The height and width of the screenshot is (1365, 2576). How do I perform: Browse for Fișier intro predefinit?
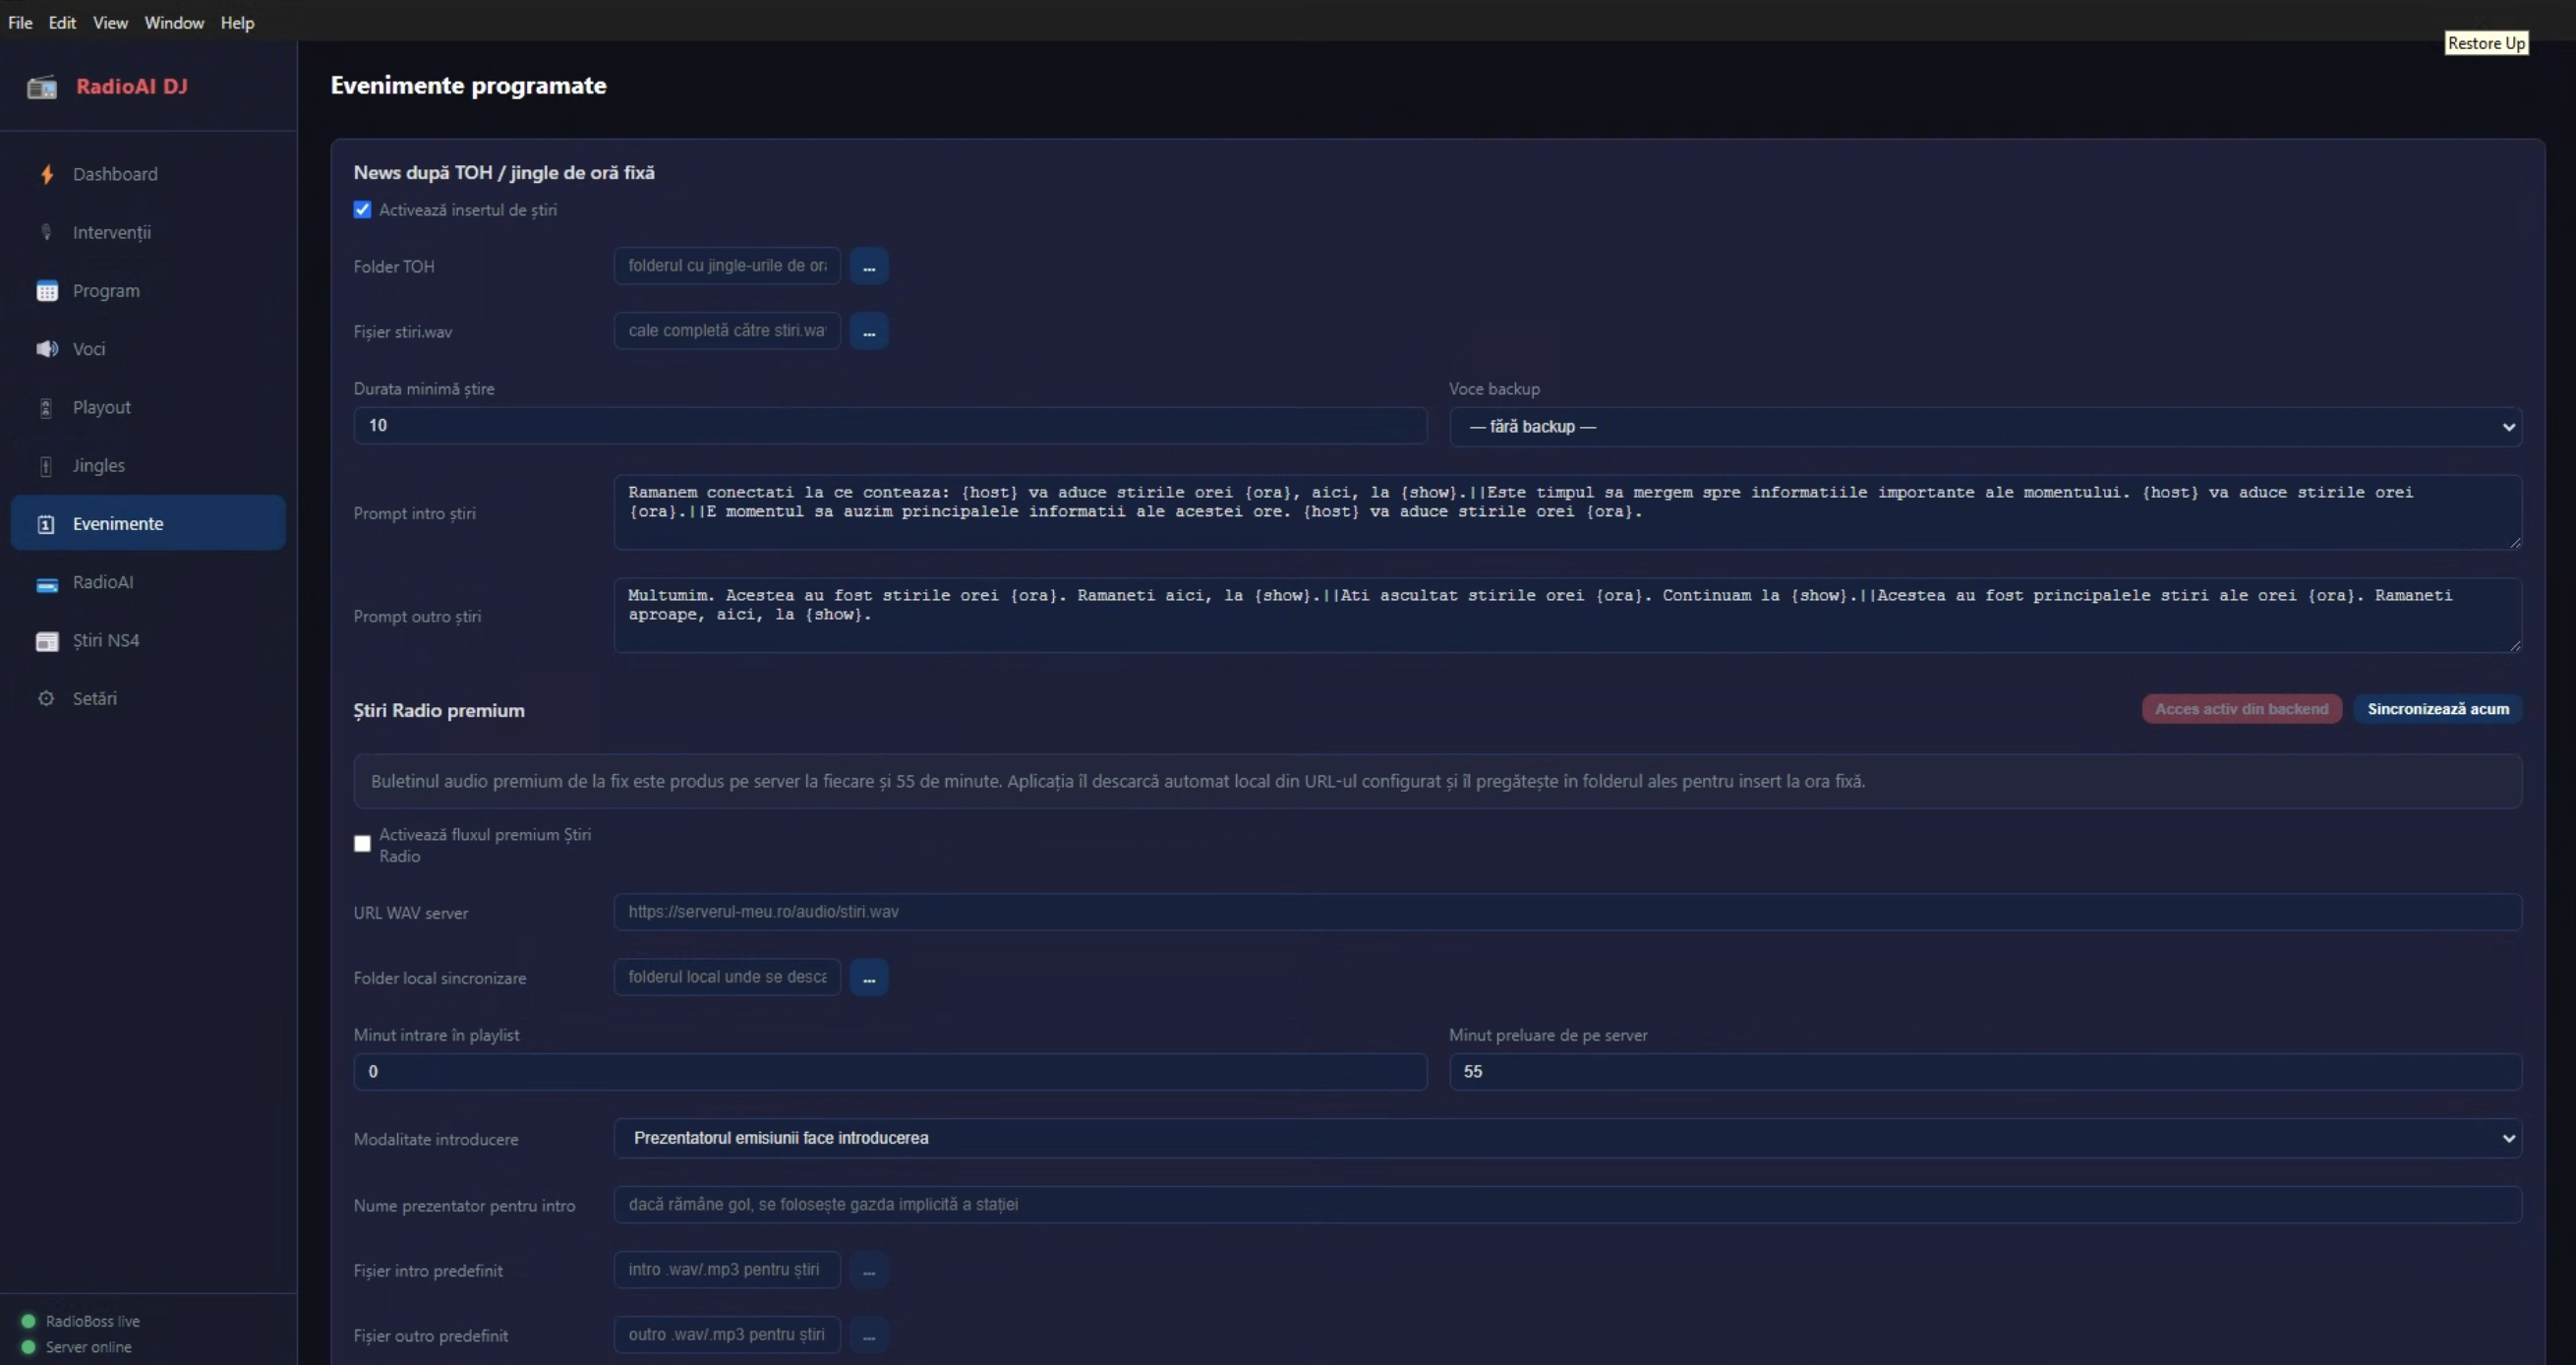869,1270
